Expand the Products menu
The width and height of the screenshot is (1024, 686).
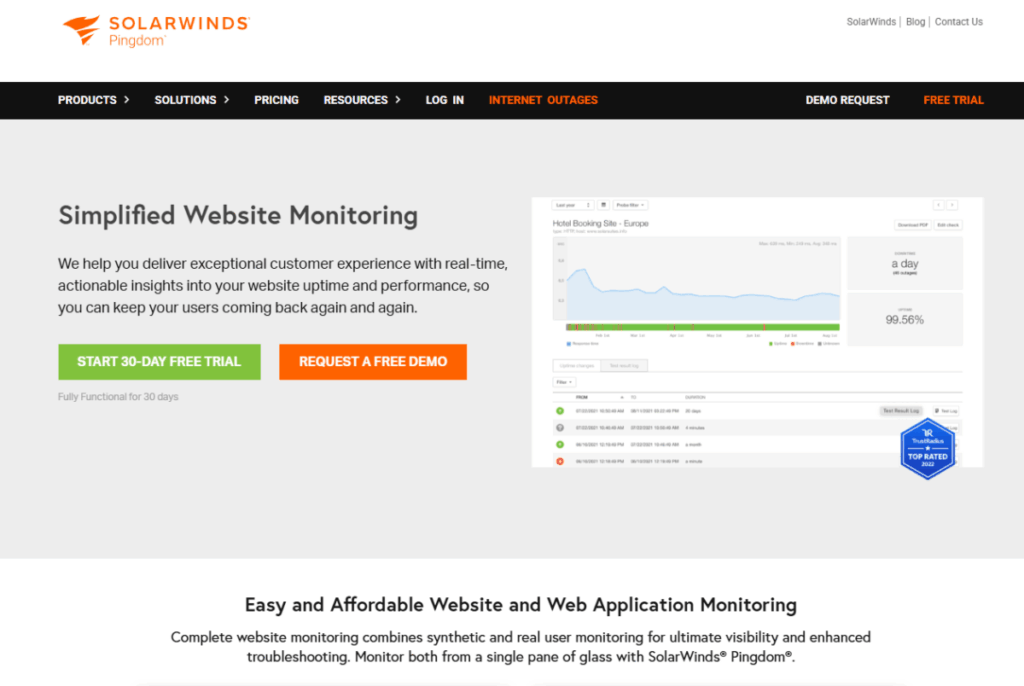(93, 100)
